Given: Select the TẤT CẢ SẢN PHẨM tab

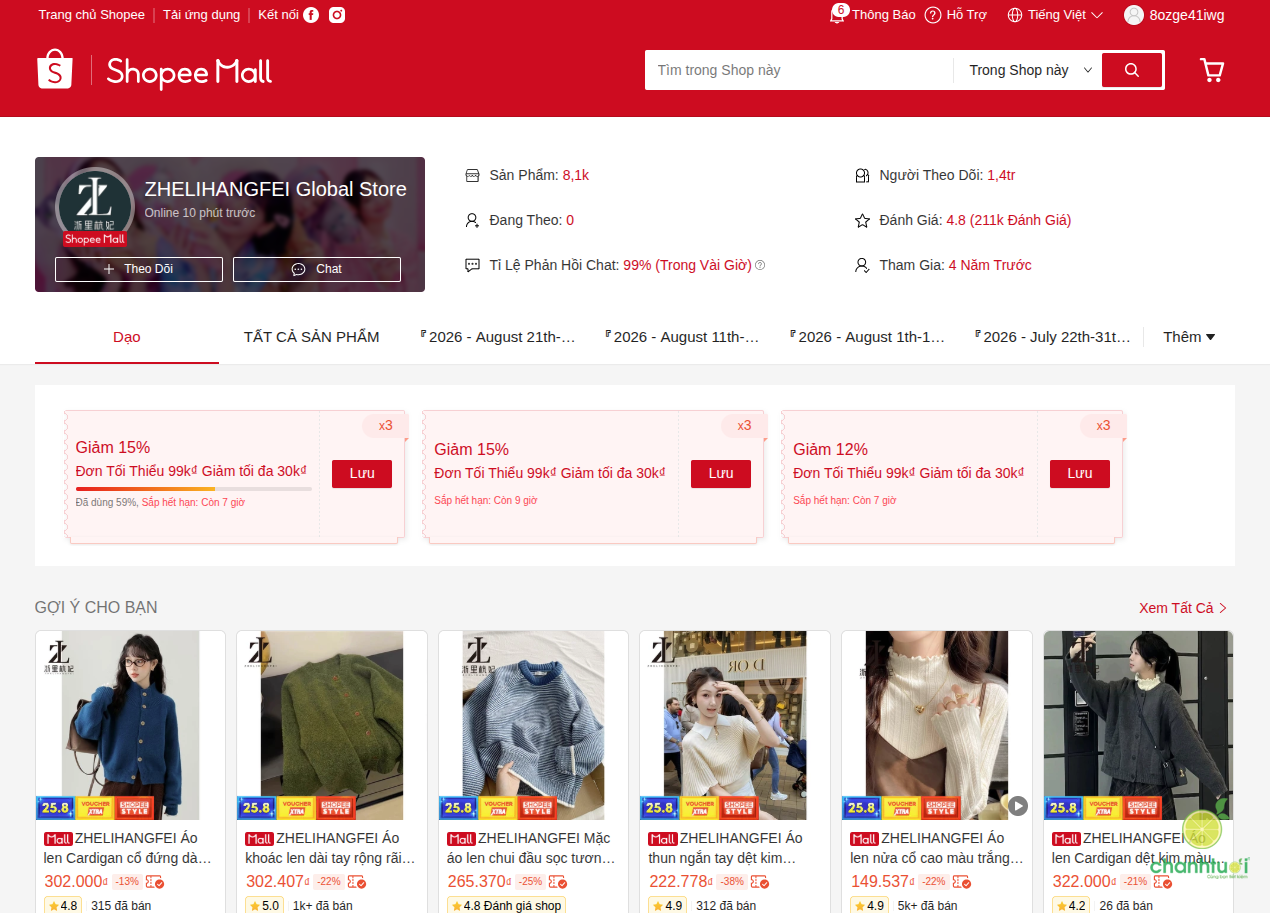Looking at the screenshot, I should (312, 337).
